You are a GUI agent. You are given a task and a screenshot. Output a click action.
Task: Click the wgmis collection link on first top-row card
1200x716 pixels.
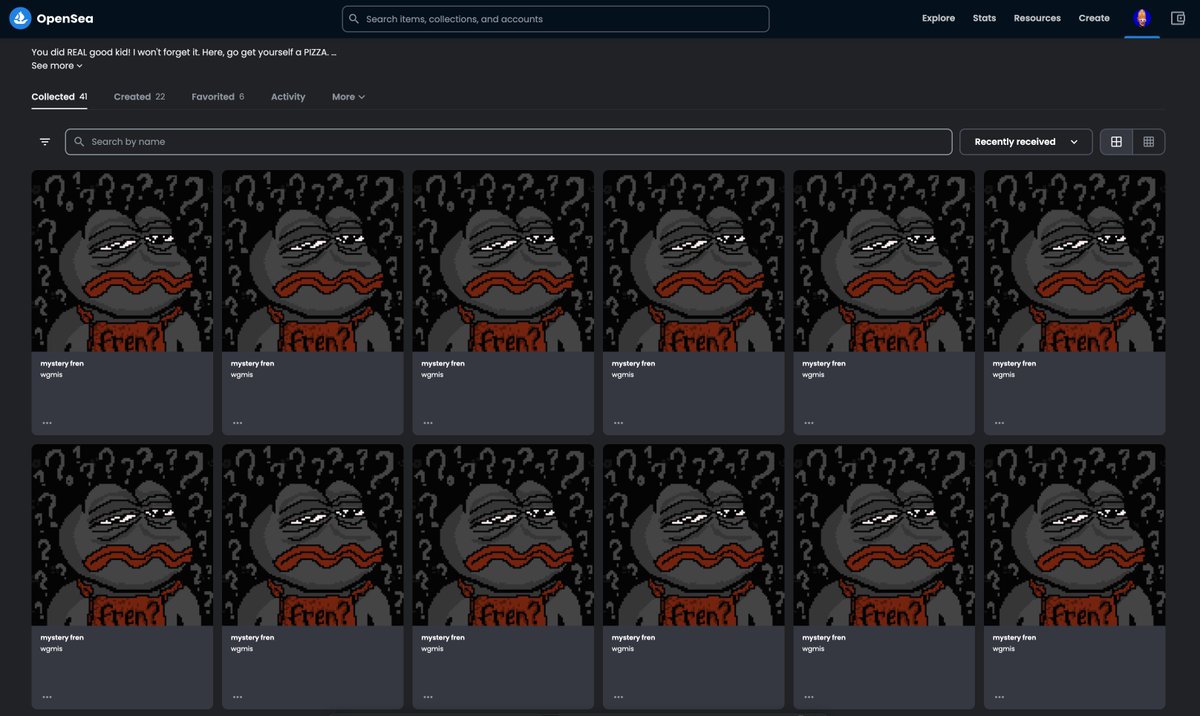click(x=51, y=375)
